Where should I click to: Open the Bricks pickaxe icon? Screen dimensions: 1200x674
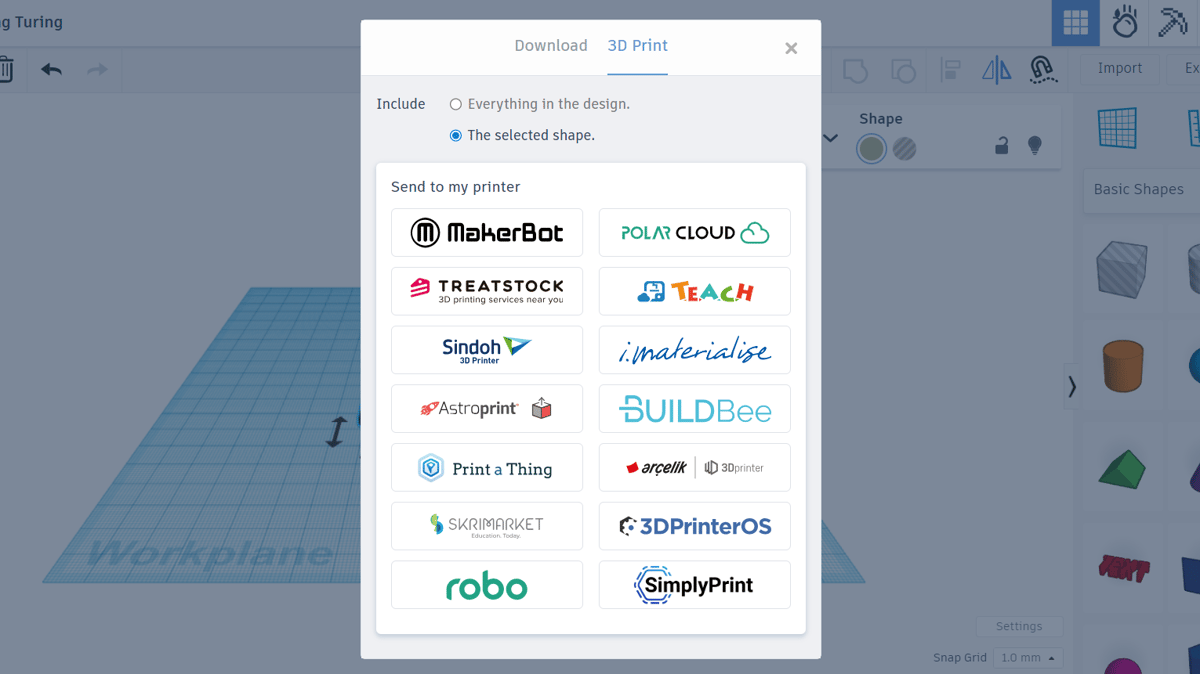[1173, 22]
